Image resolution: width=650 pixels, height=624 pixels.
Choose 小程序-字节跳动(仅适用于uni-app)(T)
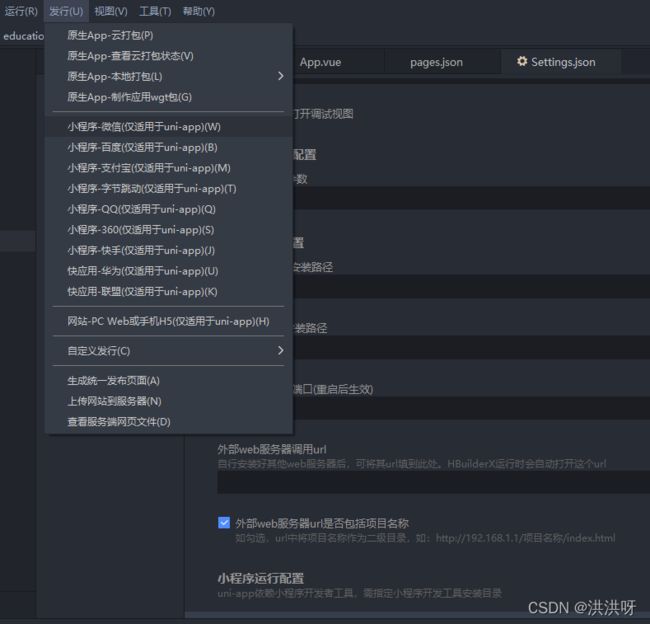[169, 189]
